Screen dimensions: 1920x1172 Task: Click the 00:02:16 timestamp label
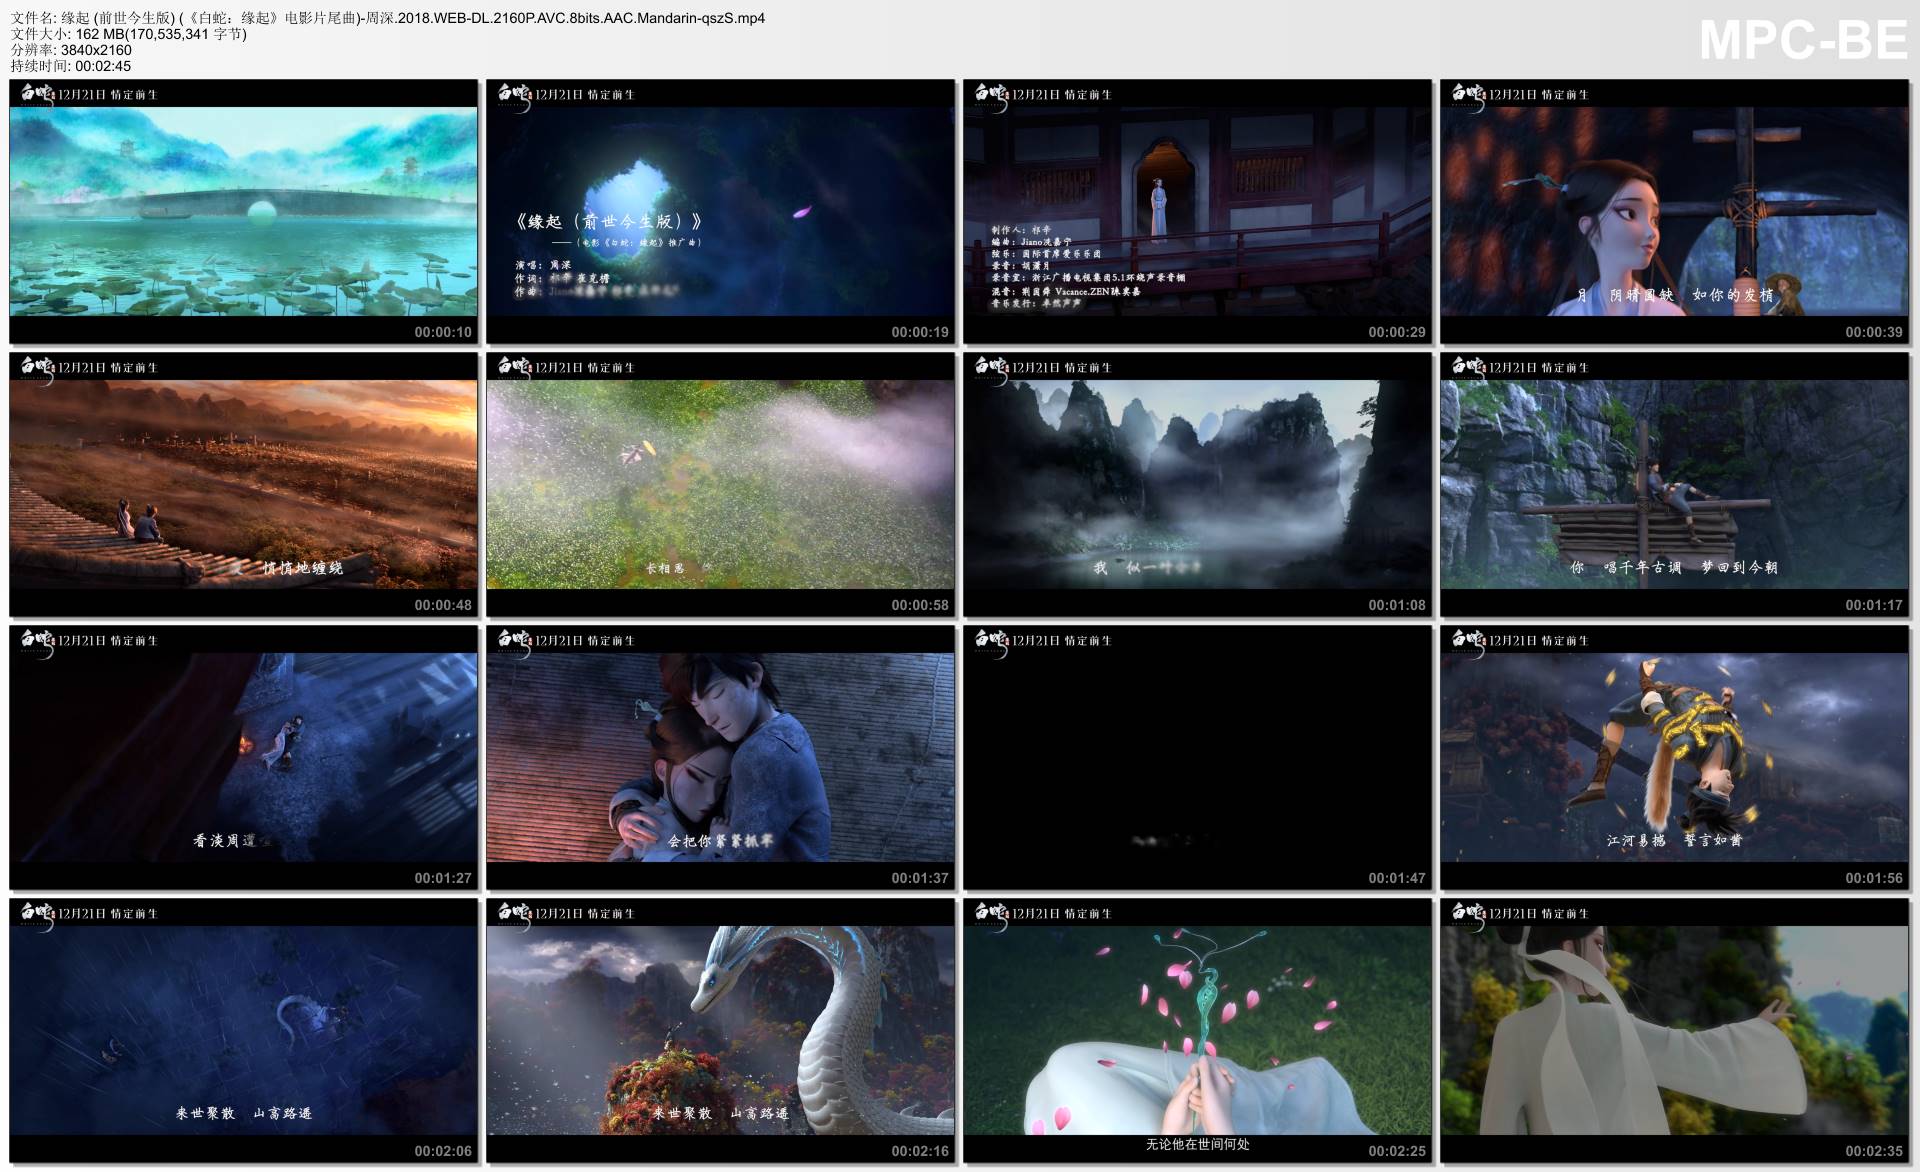pos(920,1151)
